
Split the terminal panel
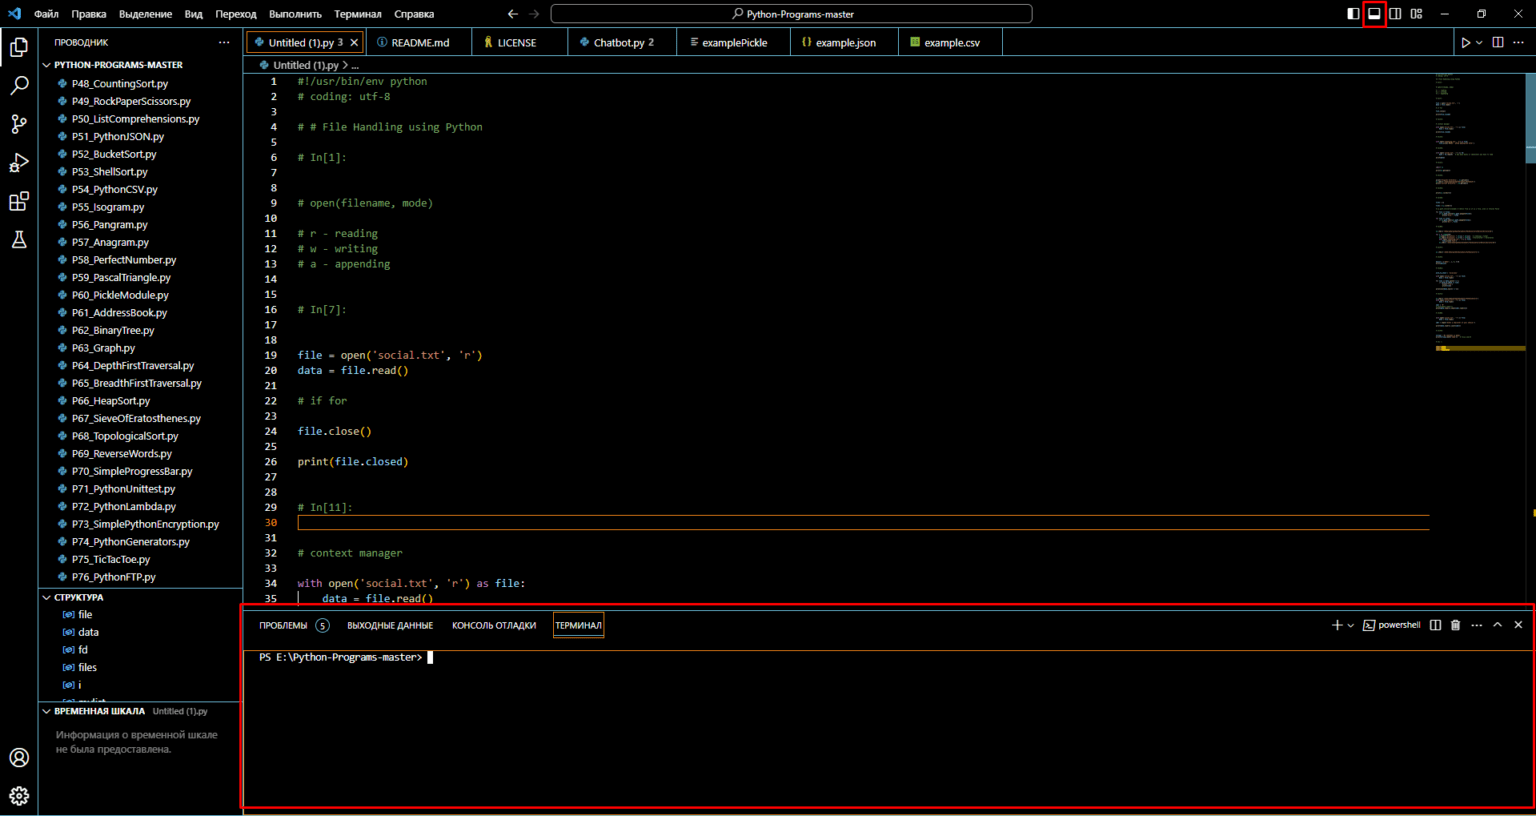[1435, 625]
